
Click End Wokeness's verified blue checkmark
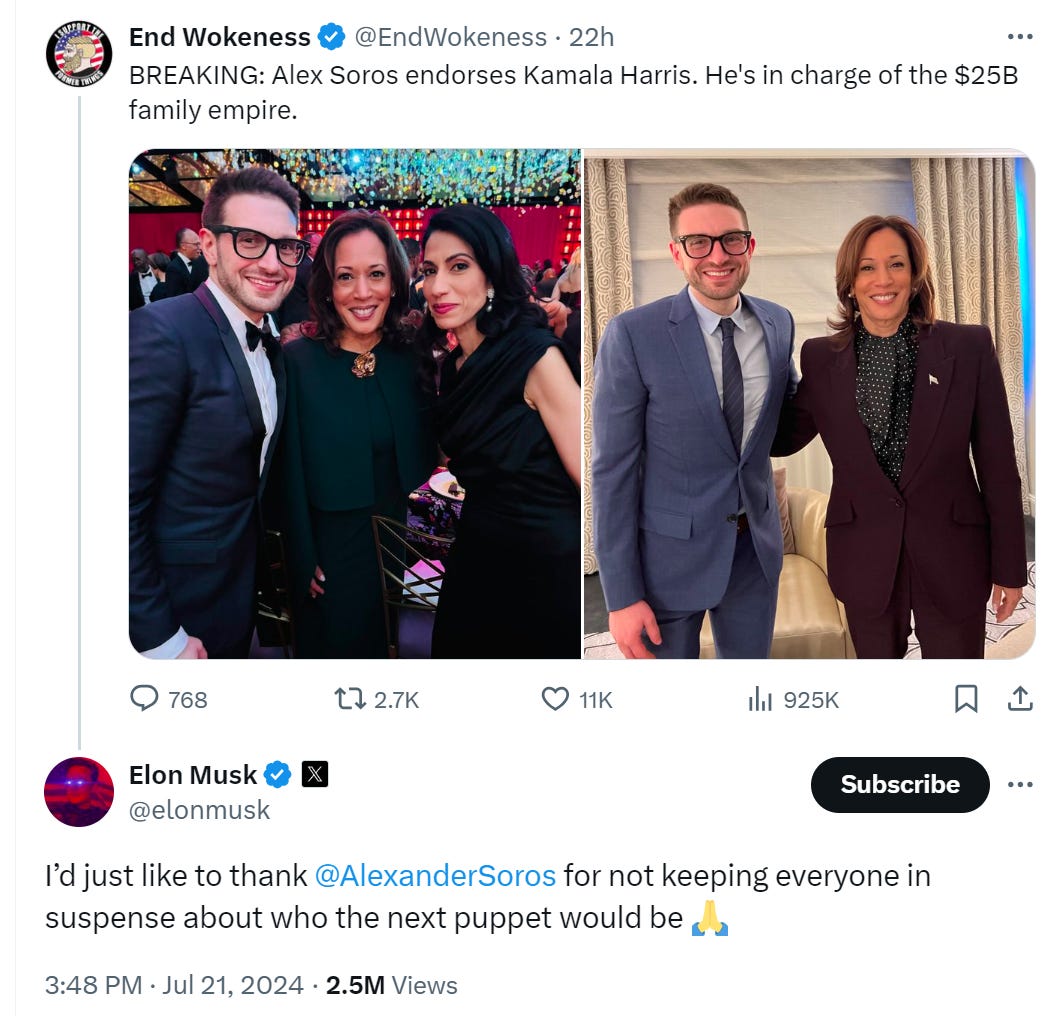(330, 36)
